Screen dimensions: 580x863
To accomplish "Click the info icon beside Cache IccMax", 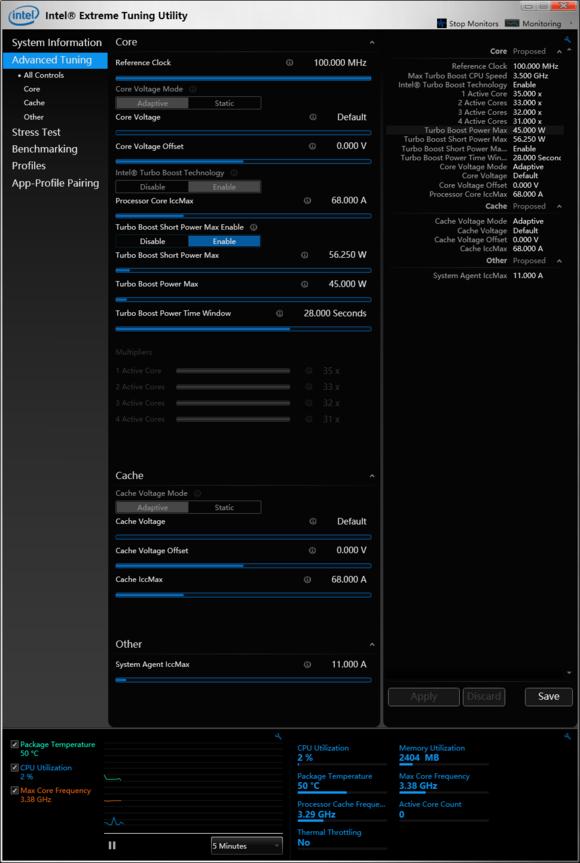I will (x=307, y=580).
